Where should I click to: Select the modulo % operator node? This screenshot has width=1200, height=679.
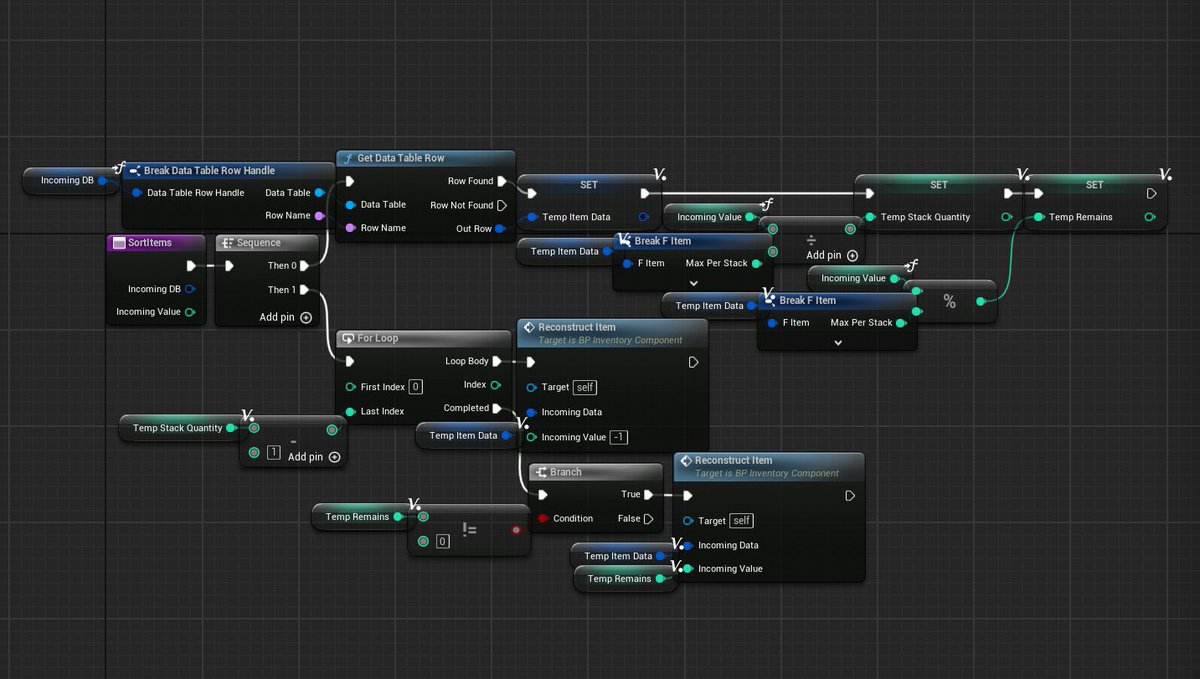tap(949, 301)
